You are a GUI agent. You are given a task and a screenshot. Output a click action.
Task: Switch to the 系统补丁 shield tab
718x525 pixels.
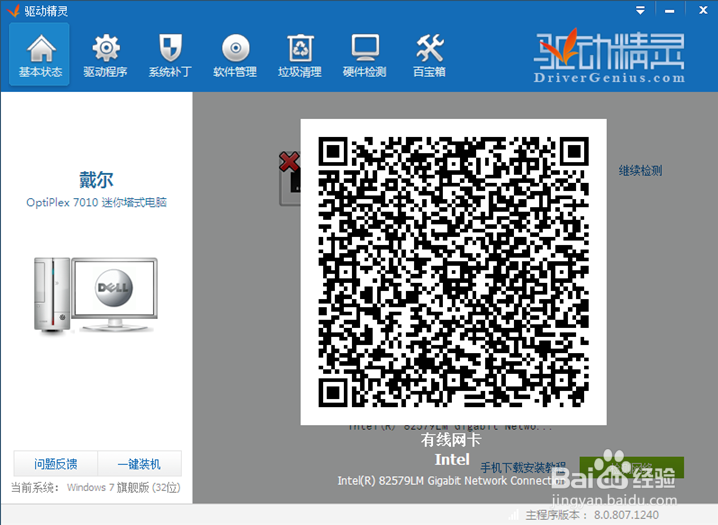click(x=170, y=54)
